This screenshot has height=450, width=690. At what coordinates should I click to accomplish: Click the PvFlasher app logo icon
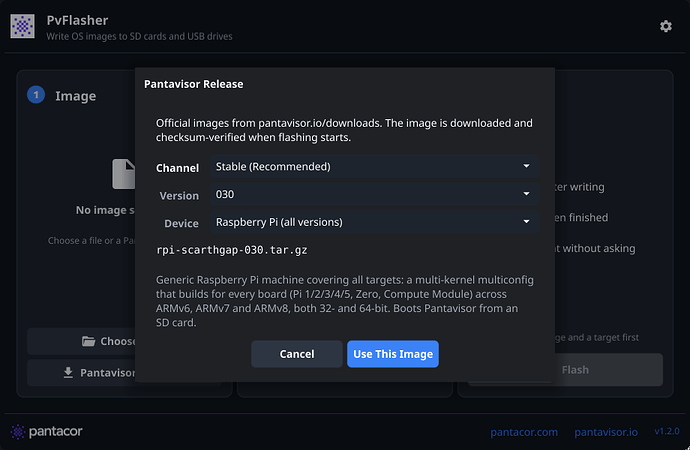[22, 26]
